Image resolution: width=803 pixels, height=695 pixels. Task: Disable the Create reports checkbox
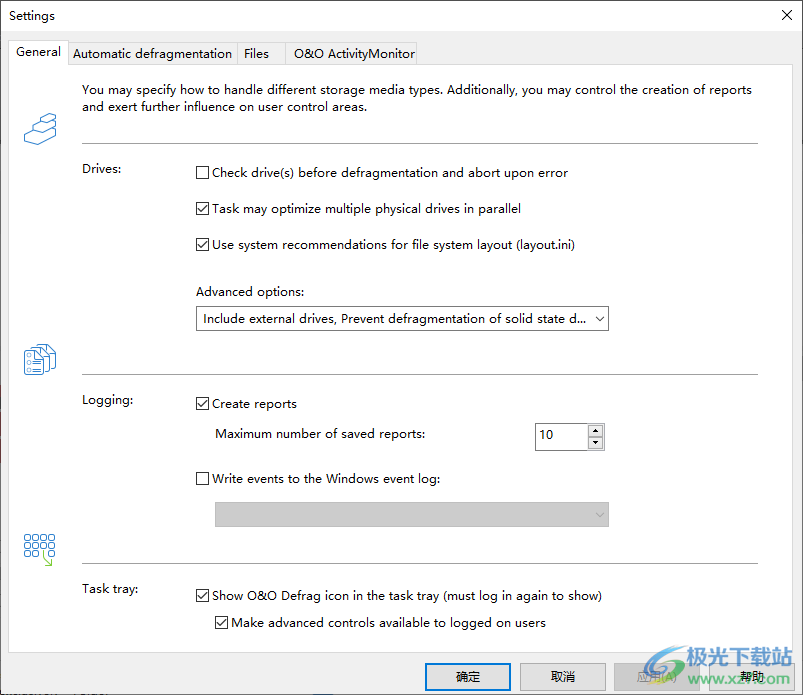tap(203, 404)
